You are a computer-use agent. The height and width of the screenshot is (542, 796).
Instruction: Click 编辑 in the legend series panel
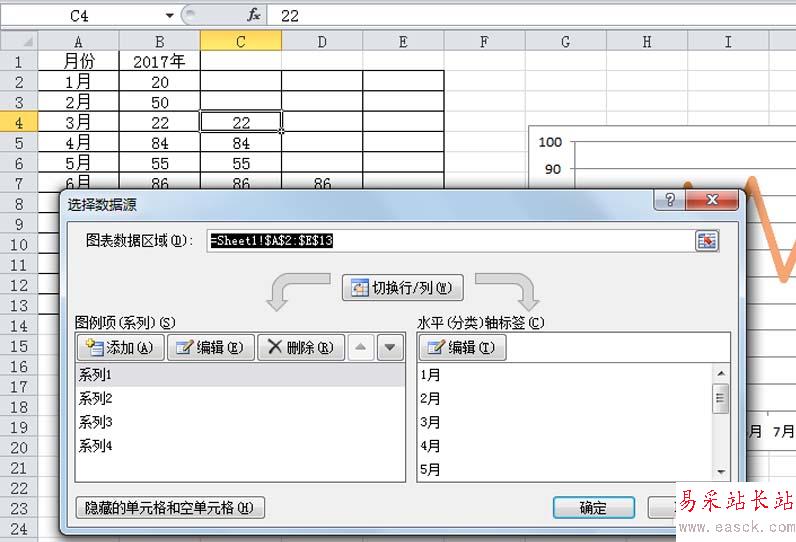coord(209,347)
